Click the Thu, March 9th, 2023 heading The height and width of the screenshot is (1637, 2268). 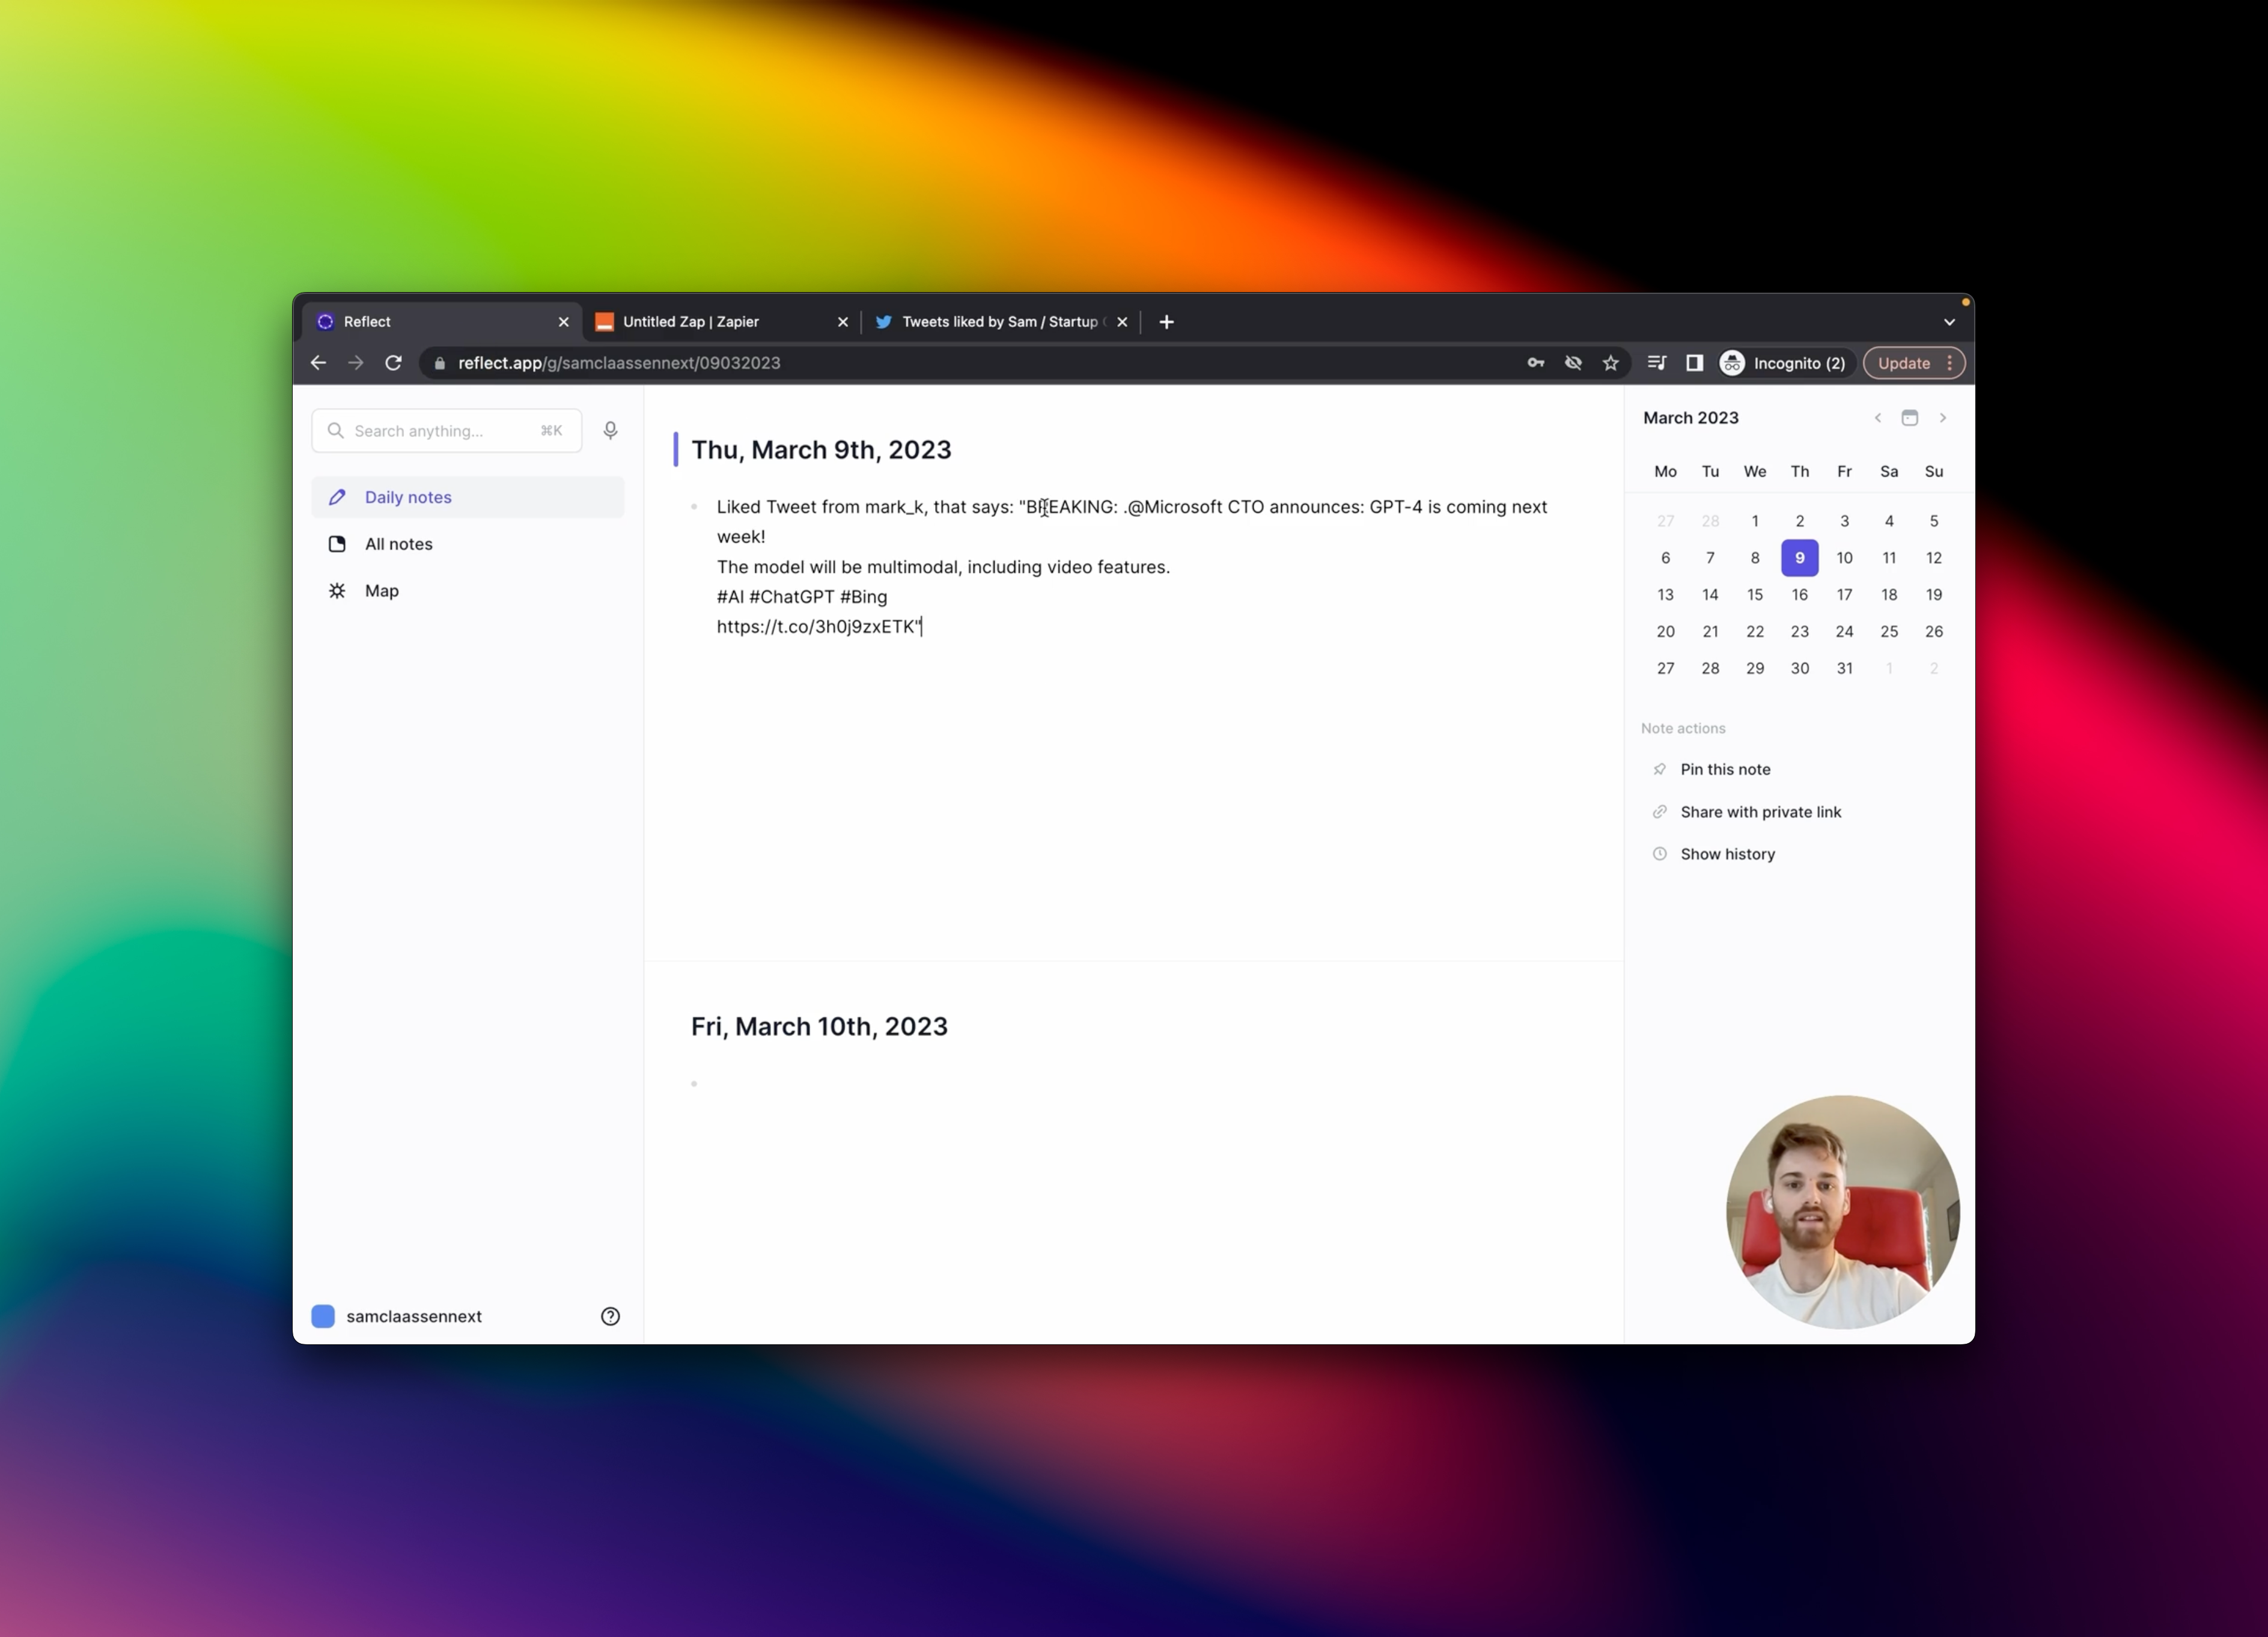pyautogui.click(x=821, y=450)
